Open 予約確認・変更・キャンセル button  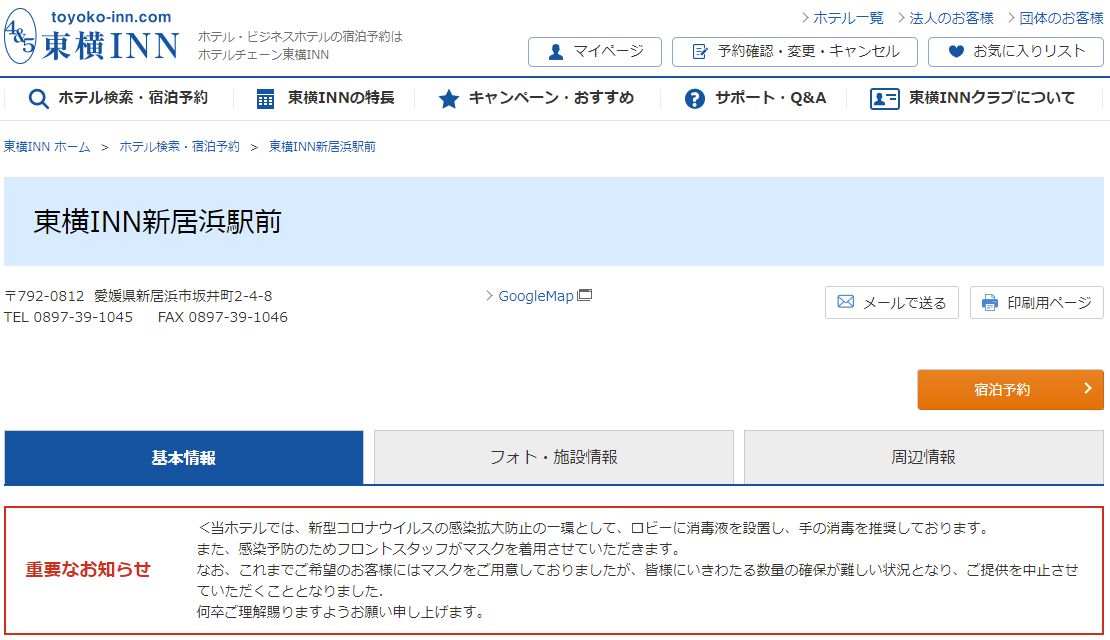click(x=794, y=52)
